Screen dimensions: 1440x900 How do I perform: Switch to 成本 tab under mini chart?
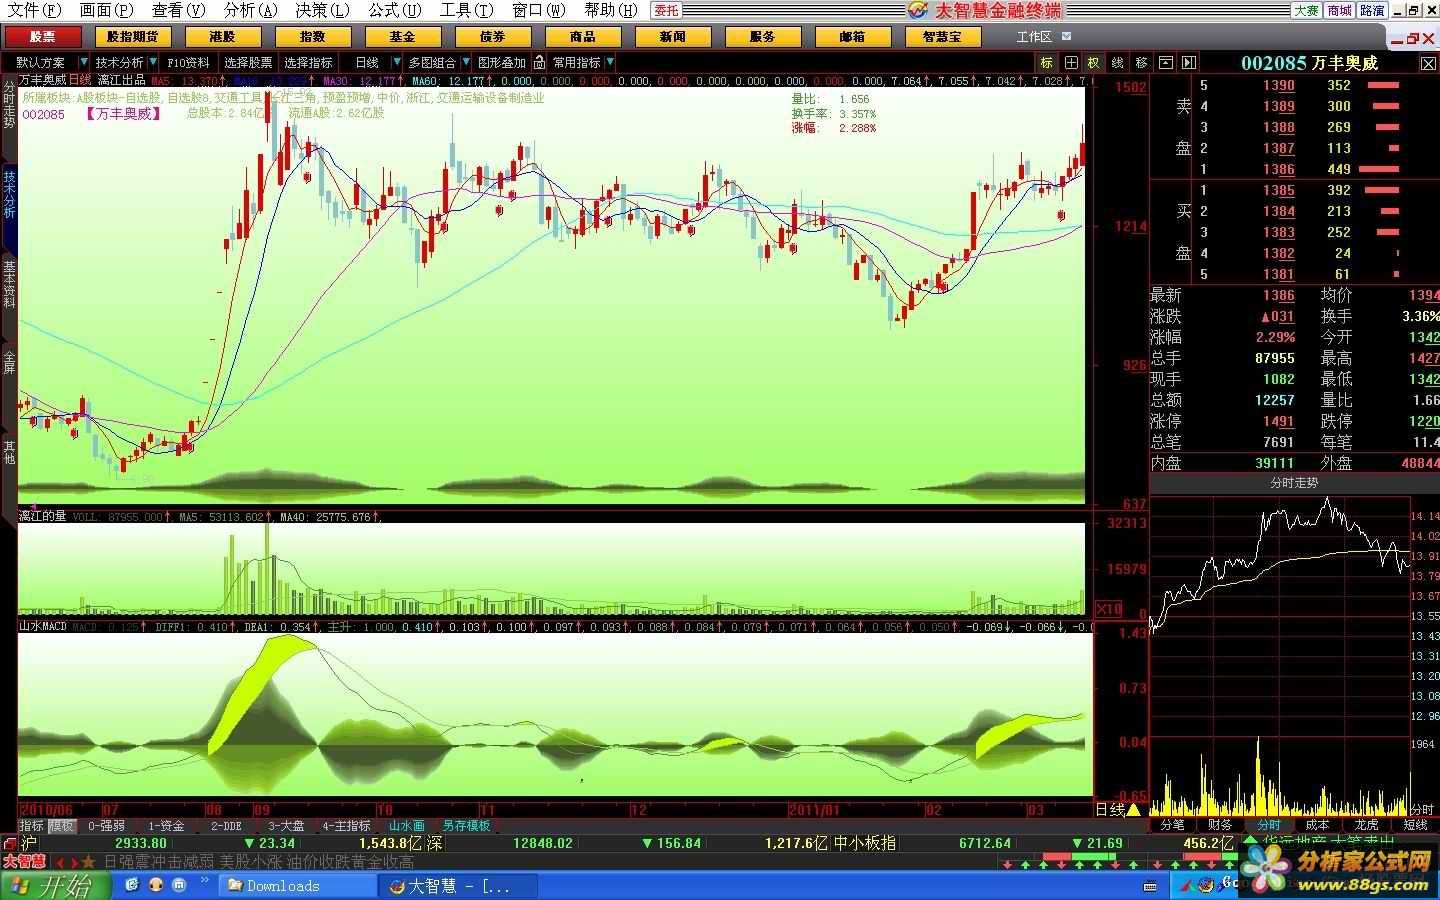(1318, 825)
